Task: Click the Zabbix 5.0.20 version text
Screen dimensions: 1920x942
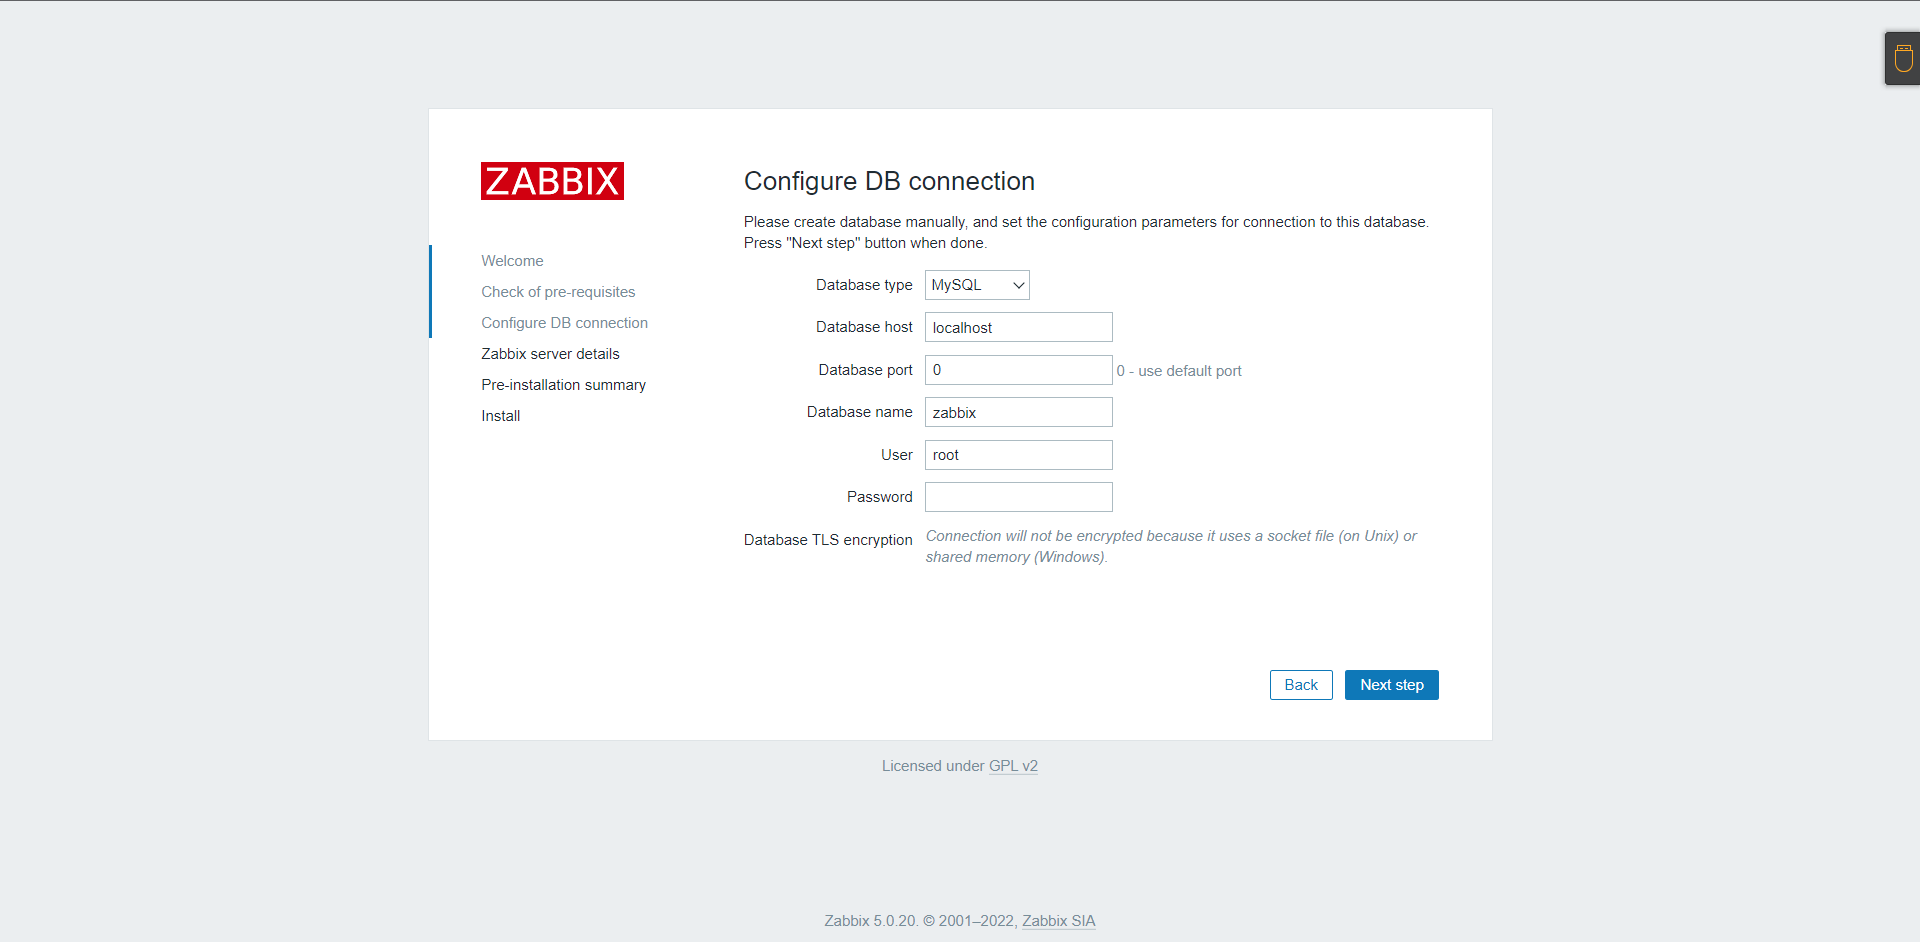Action: pyautogui.click(x=870, y=921)
